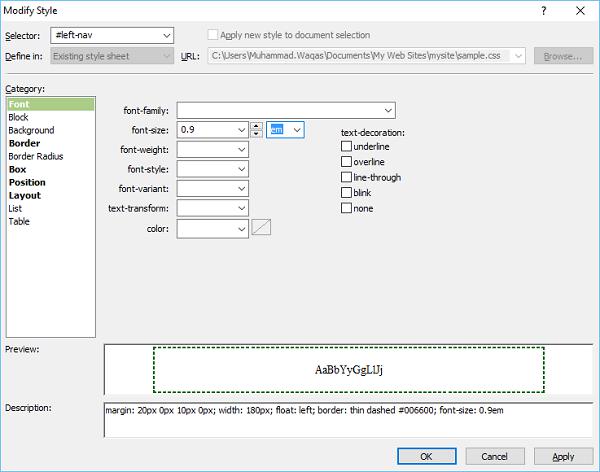Enable the underline text-decoration checkbox

pyautogui.click(x=347, y=147)
